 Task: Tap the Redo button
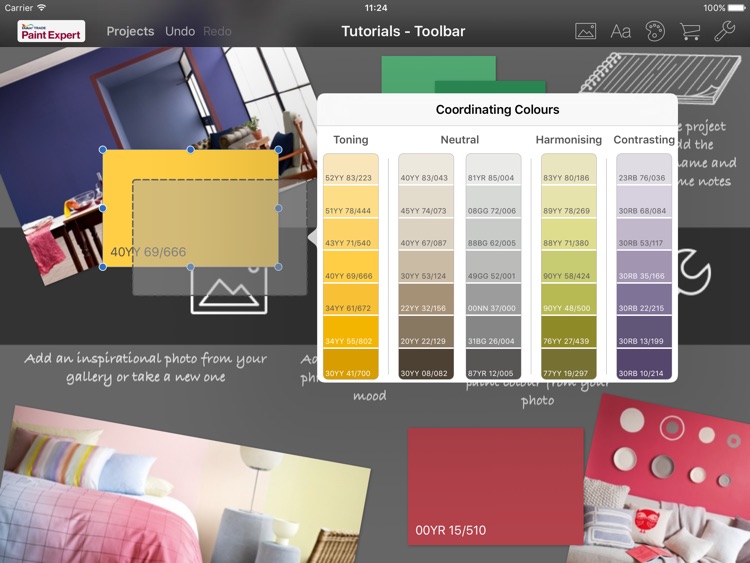[217, 31]
